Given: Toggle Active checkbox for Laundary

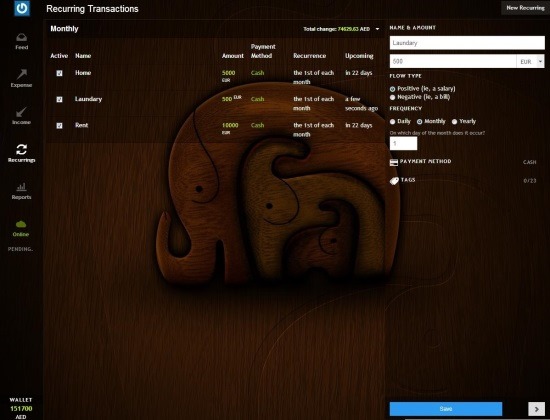Looking at the screenshot, I should tap(59, 99).
